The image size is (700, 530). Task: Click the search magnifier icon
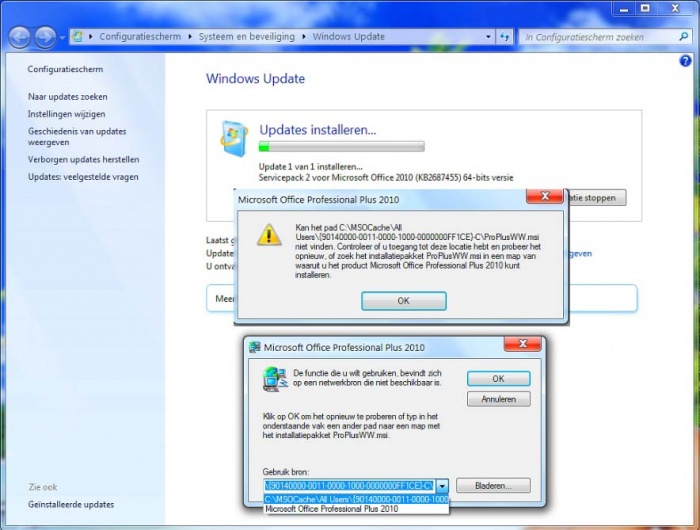click(683, 37)
